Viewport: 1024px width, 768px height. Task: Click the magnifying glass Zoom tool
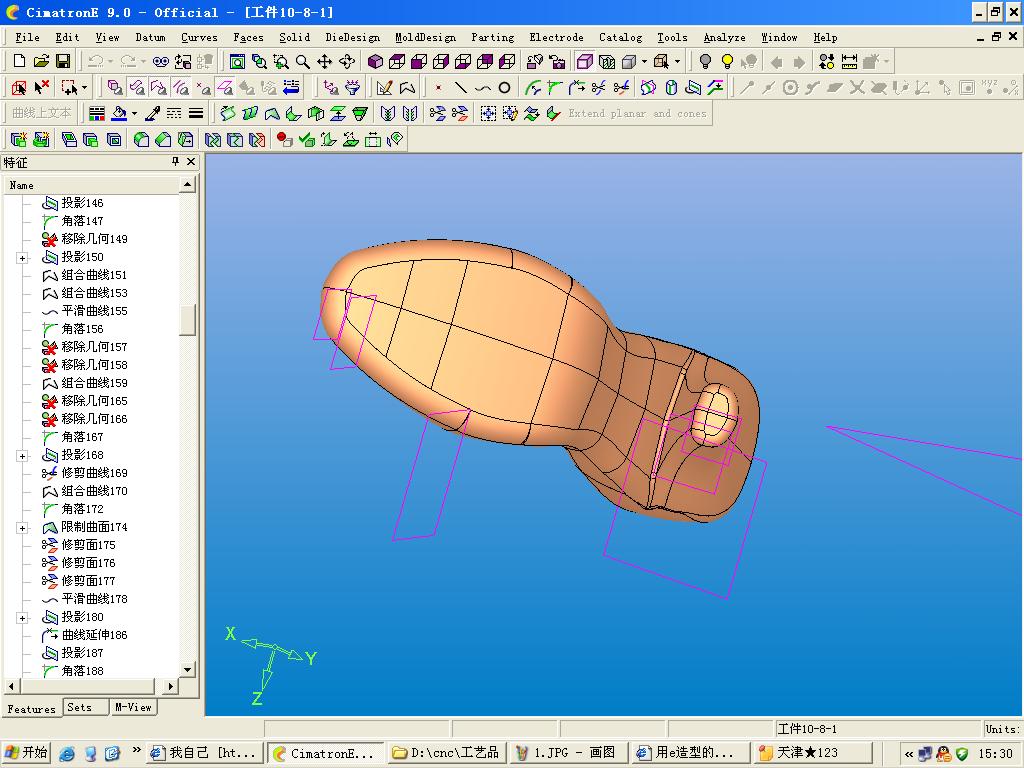[303, 62]
